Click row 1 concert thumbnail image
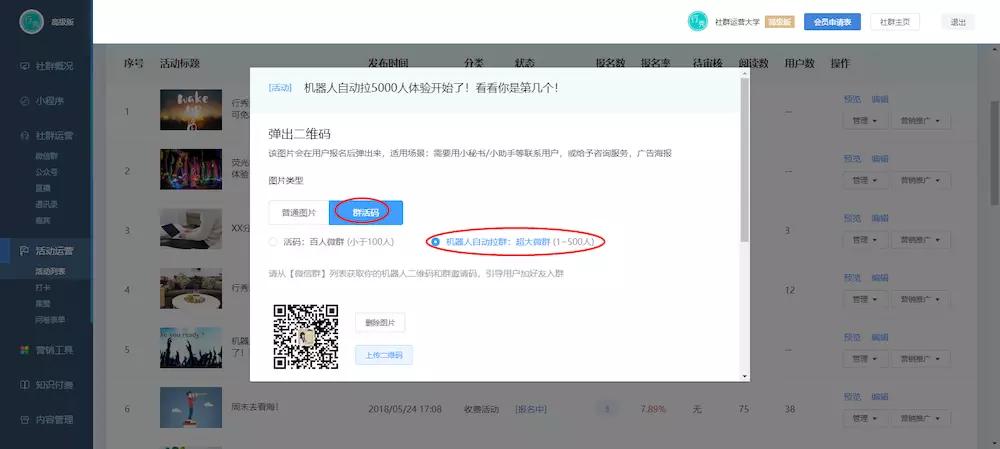Image resolution: width=1000 pixels, height=449 pixels. pos(191,110)
